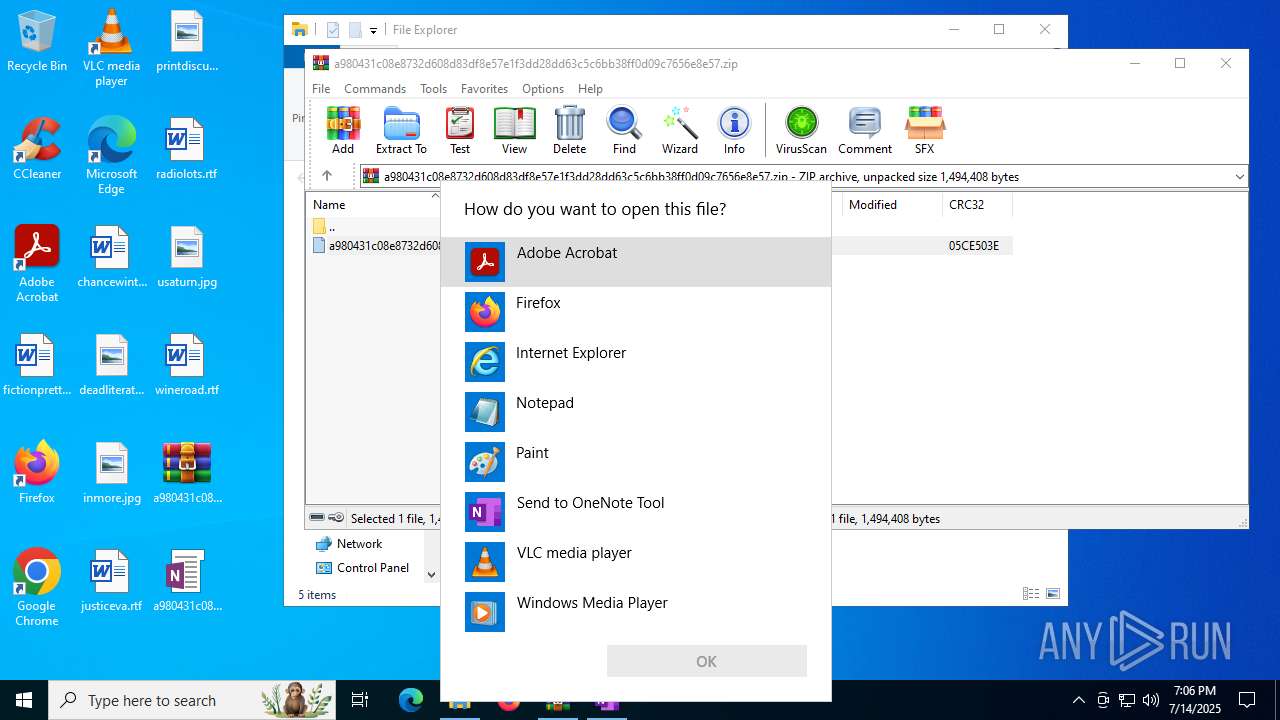Choose Adobe Acrobat to open the file
1280x720 pixels.
tap(636, 262)
